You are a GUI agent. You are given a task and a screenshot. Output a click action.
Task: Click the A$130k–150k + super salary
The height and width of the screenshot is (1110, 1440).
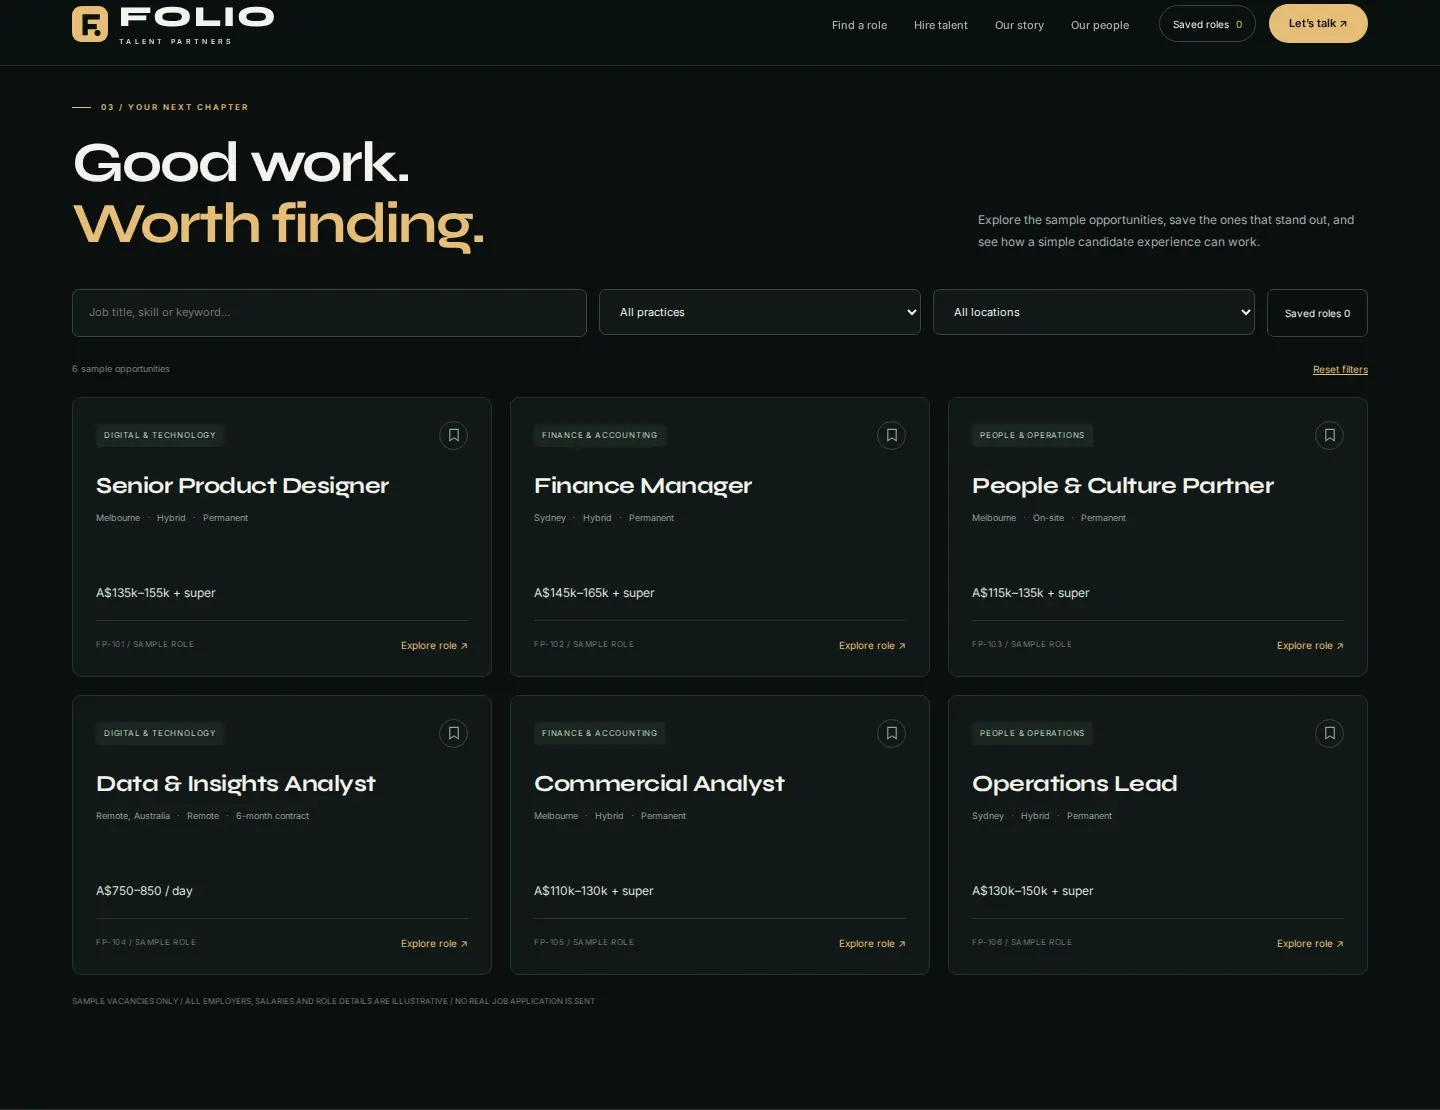click(1033, 891)
